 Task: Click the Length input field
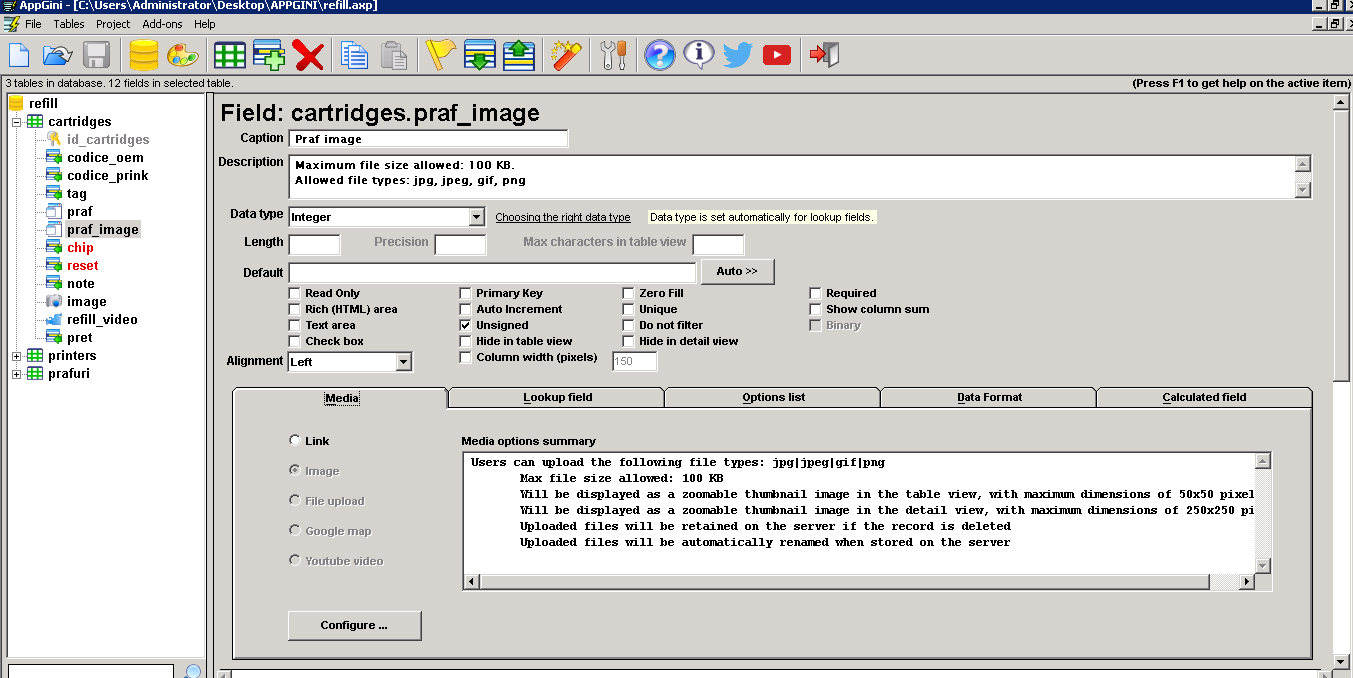tap(314, 245)
